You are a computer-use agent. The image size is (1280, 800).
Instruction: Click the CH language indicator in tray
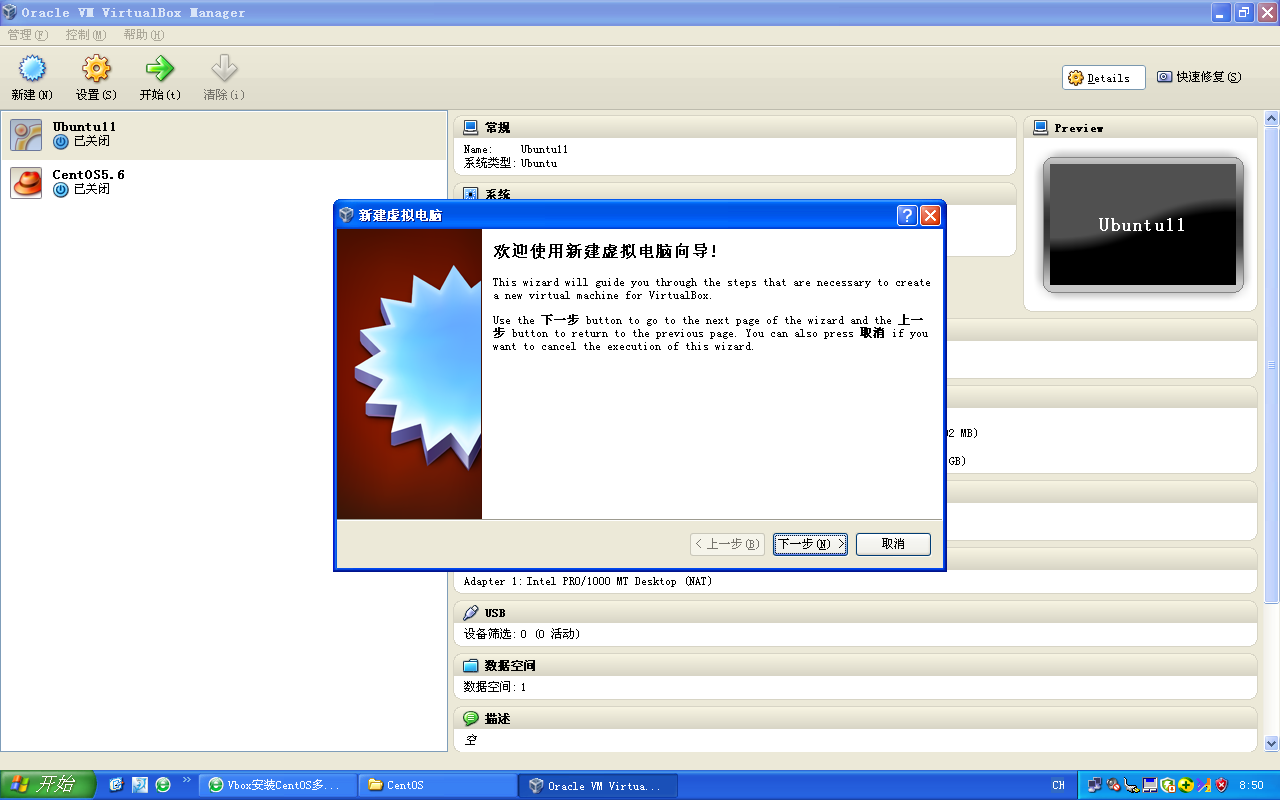tap(1058, 786)
